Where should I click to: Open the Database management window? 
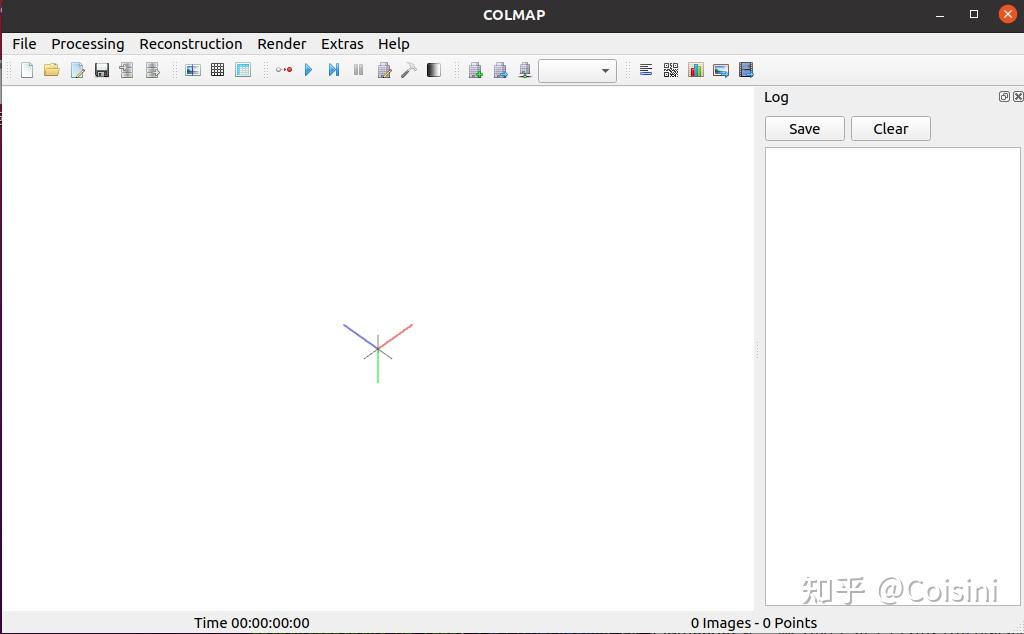(x=242, y=70)
